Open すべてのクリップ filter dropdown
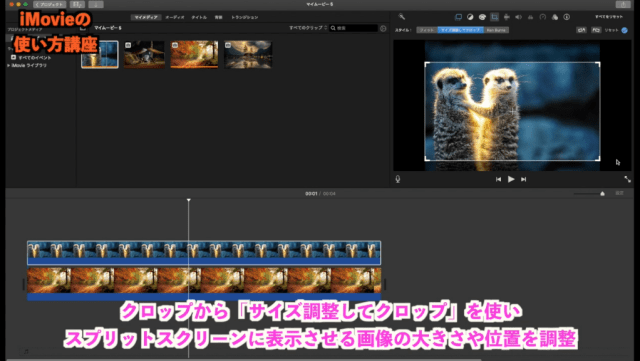640x361 pixels. 308,28
